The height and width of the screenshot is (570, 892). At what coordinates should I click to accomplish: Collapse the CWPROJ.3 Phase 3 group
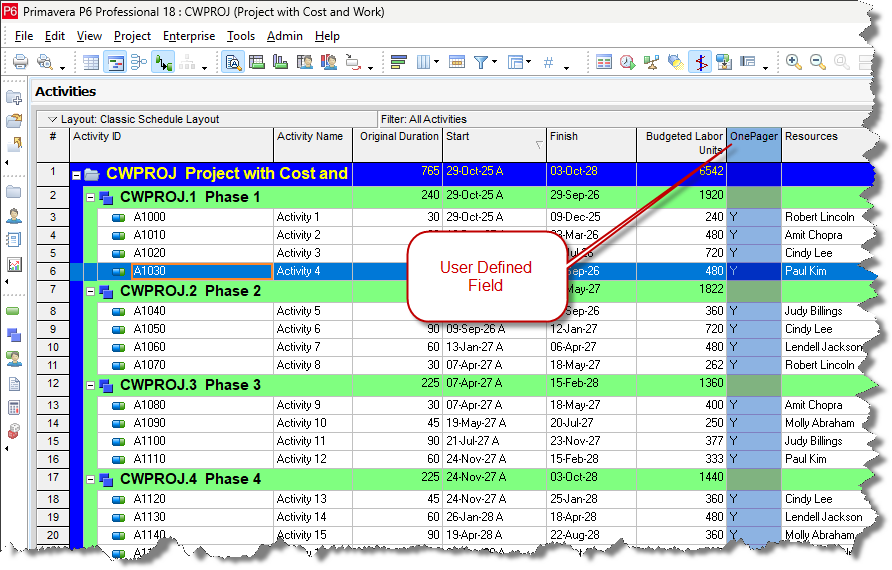90,385
